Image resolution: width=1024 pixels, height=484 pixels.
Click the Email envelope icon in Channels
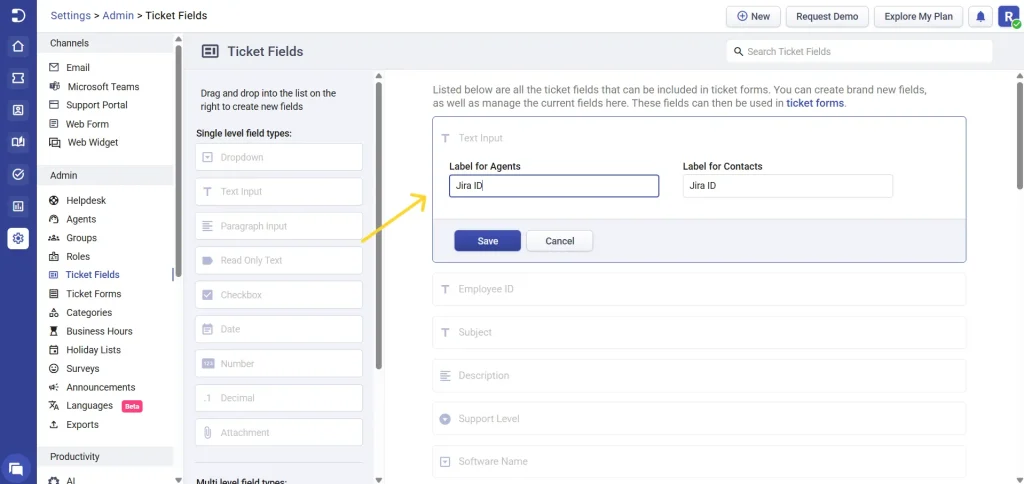coord(54,67)
